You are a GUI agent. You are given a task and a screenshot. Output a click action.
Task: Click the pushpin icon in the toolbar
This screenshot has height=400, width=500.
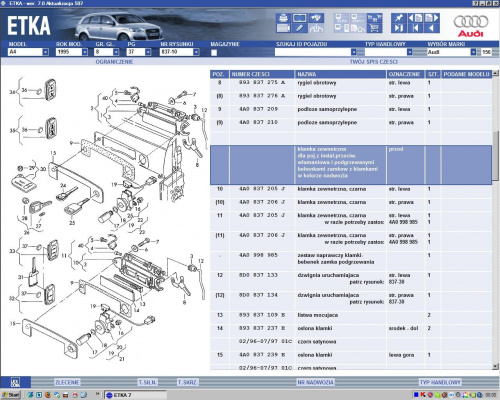coord(399,18)
